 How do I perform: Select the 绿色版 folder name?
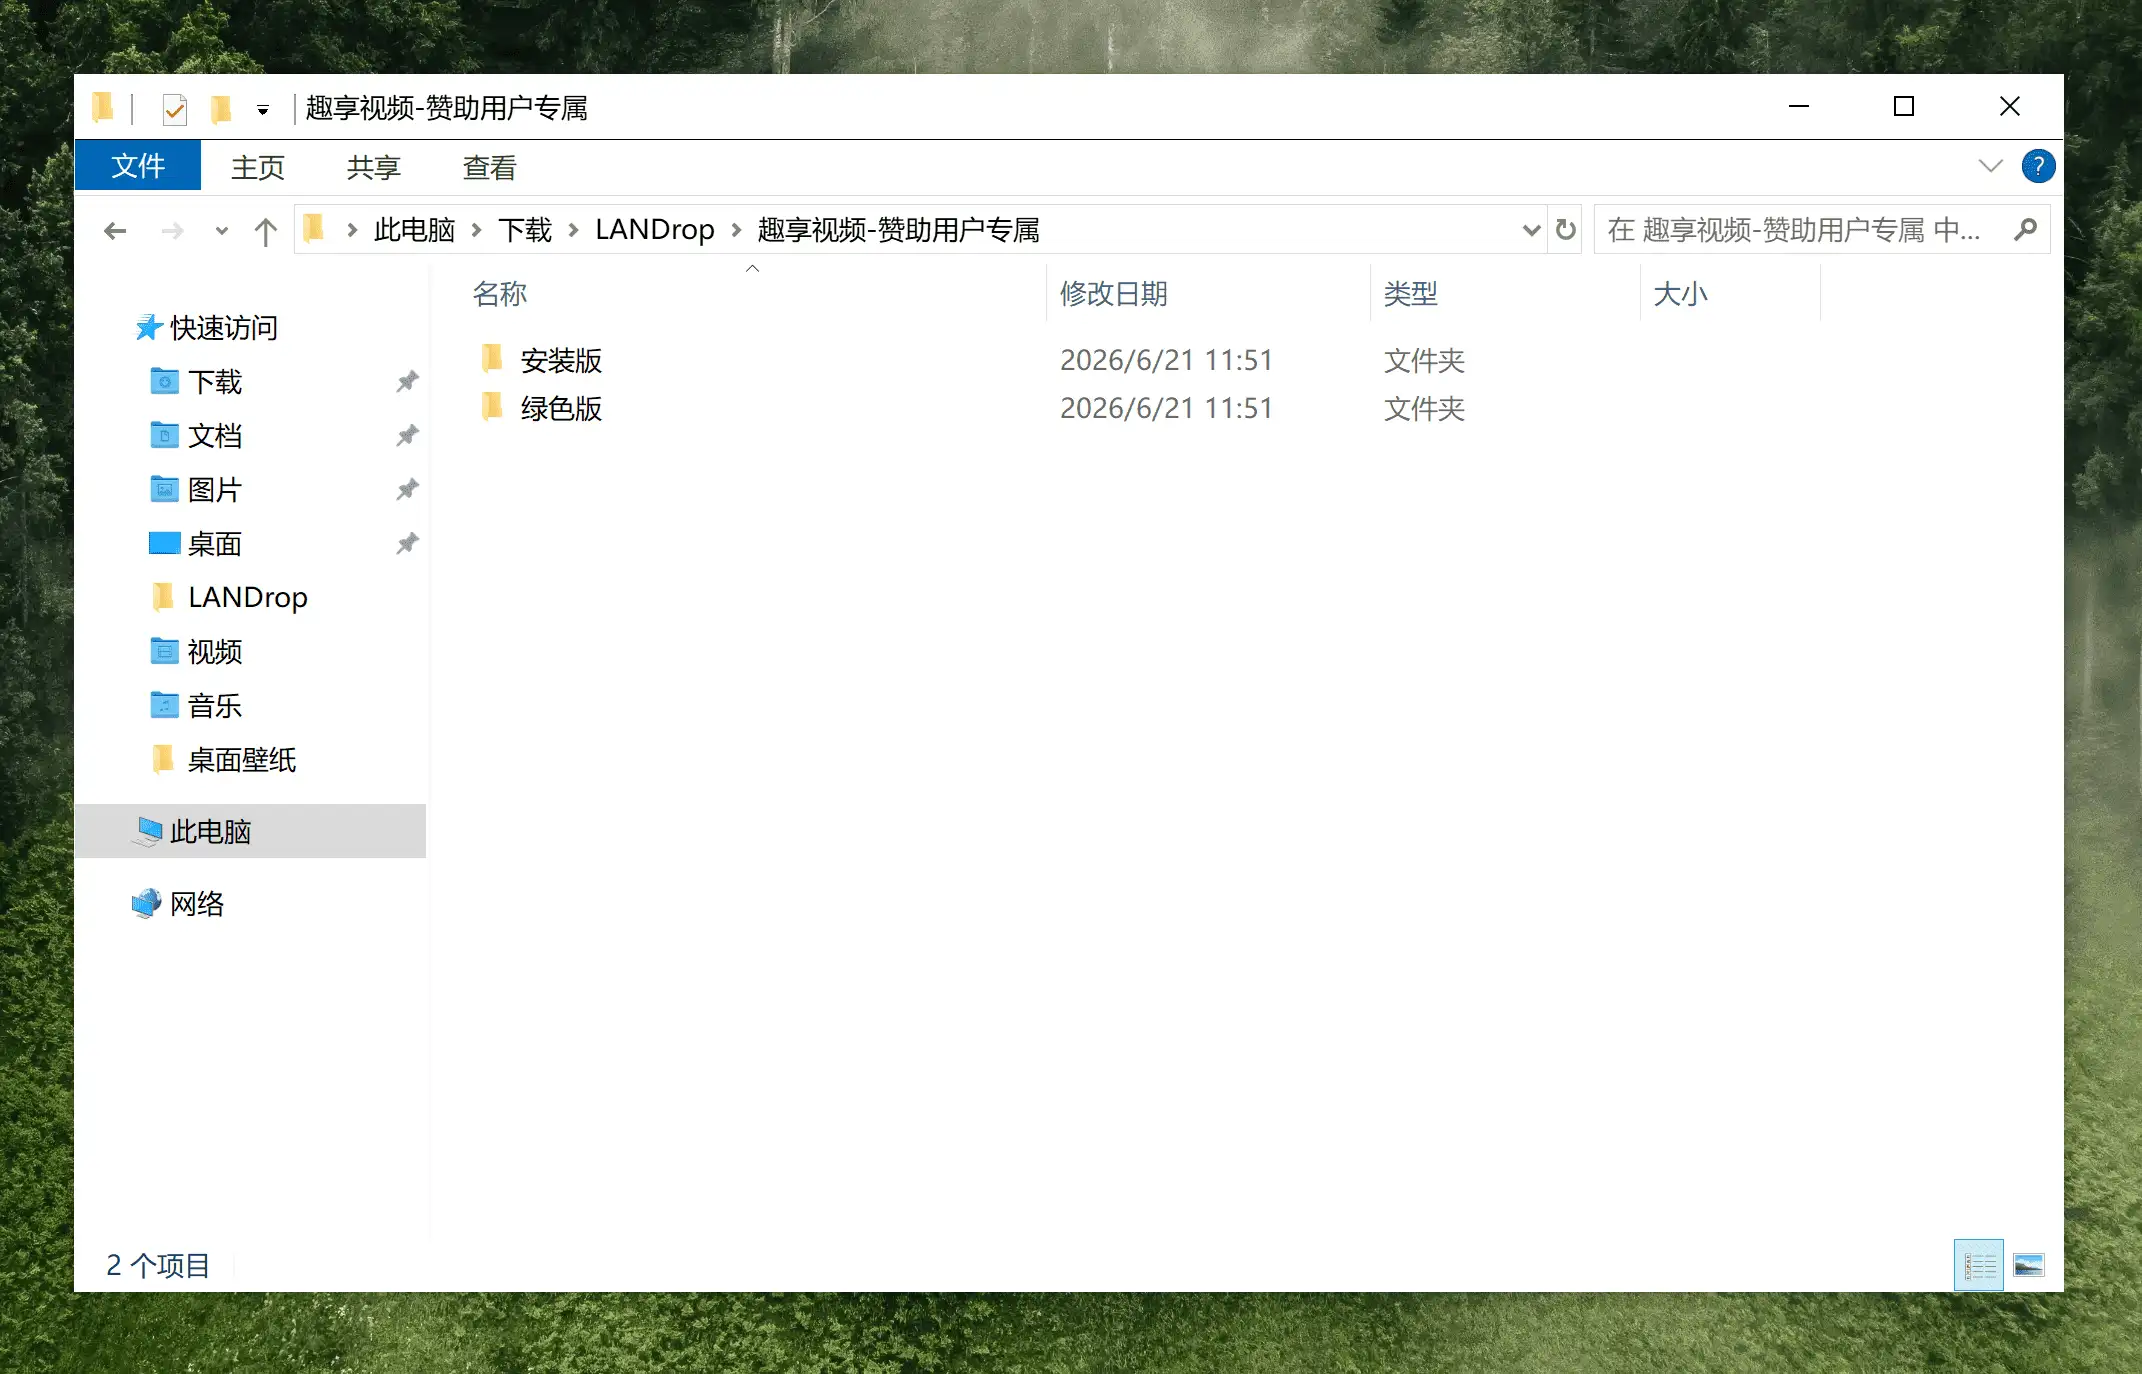(x=561, y=408)
